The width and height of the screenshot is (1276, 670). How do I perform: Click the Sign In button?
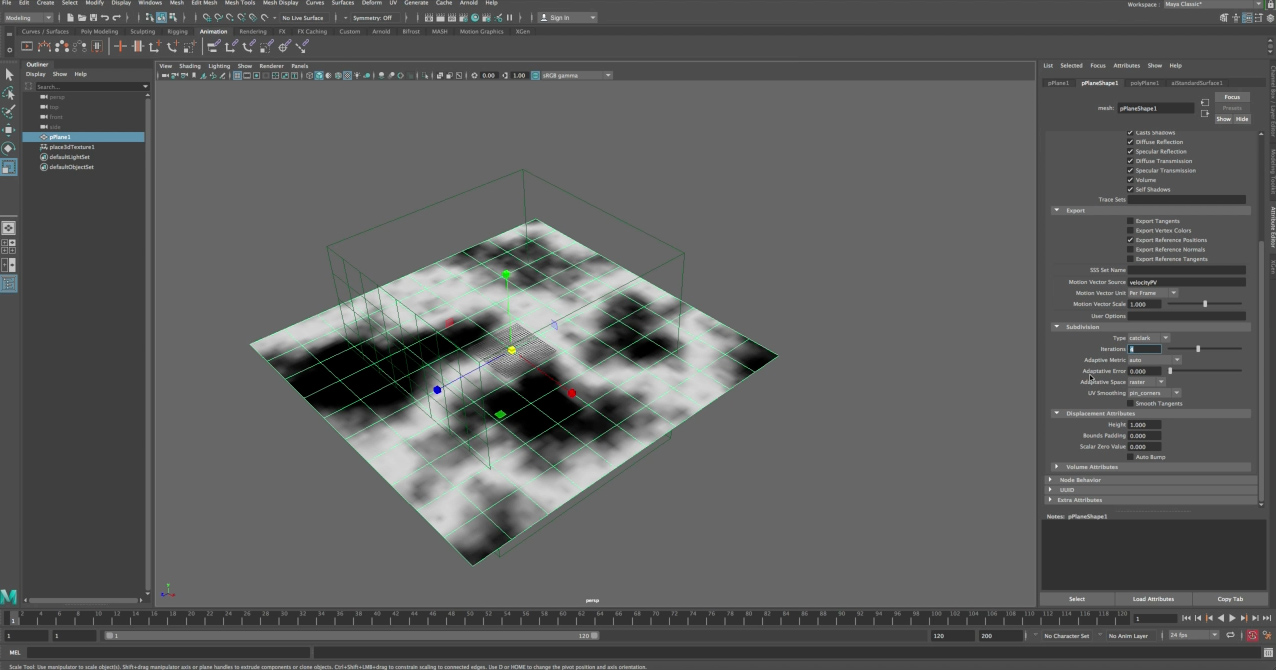[x=567, y=17]
